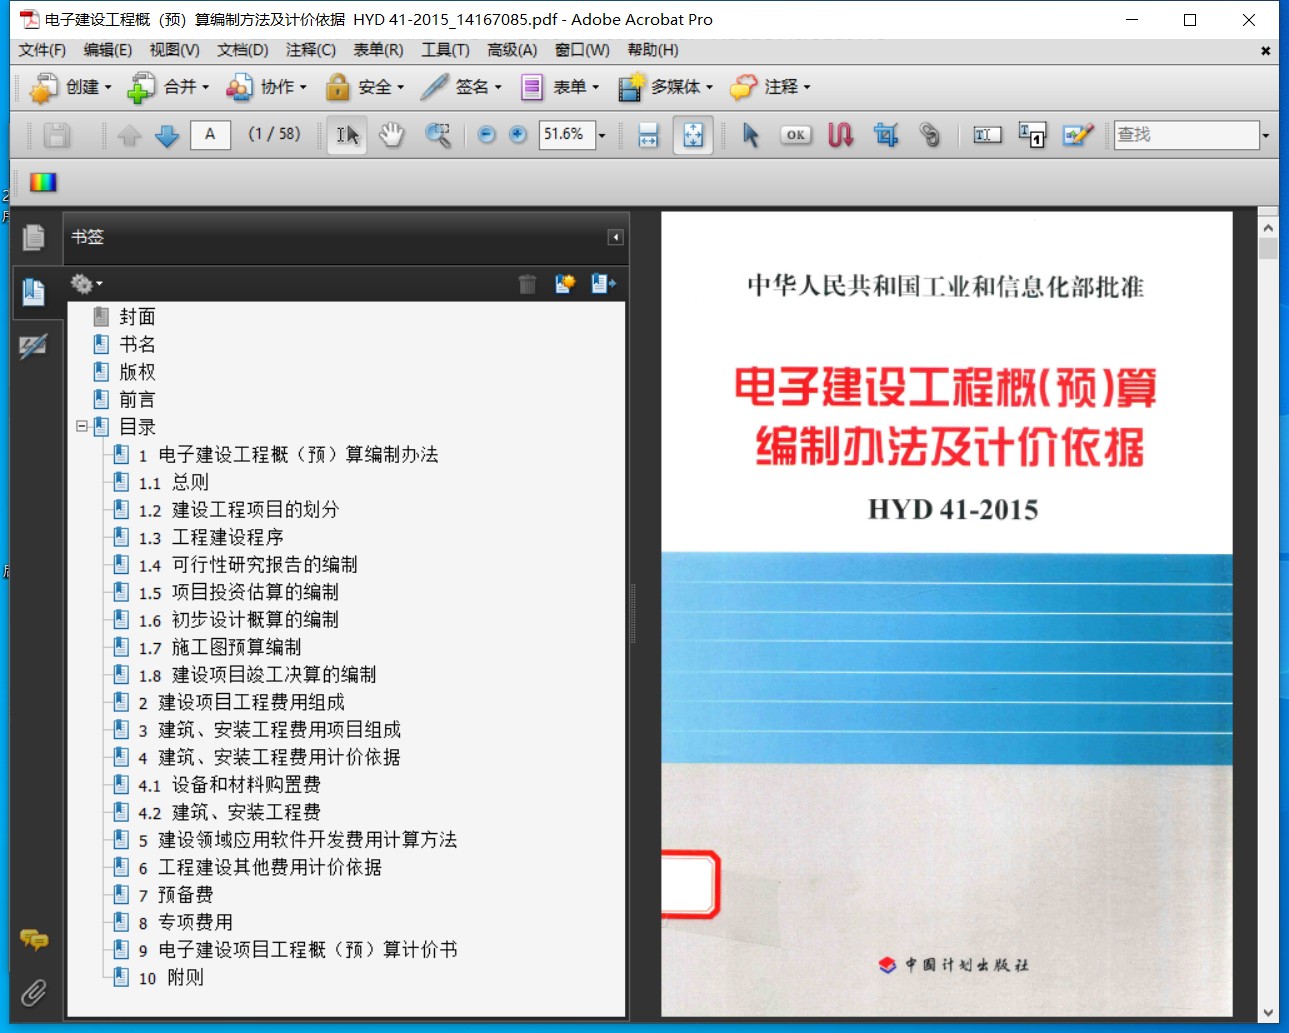The height and width of the screenshot is (1033, 1289).
Task: Click the zoom percentage 51.6% field
Action: pyautogui.click(x=567, y=135)
